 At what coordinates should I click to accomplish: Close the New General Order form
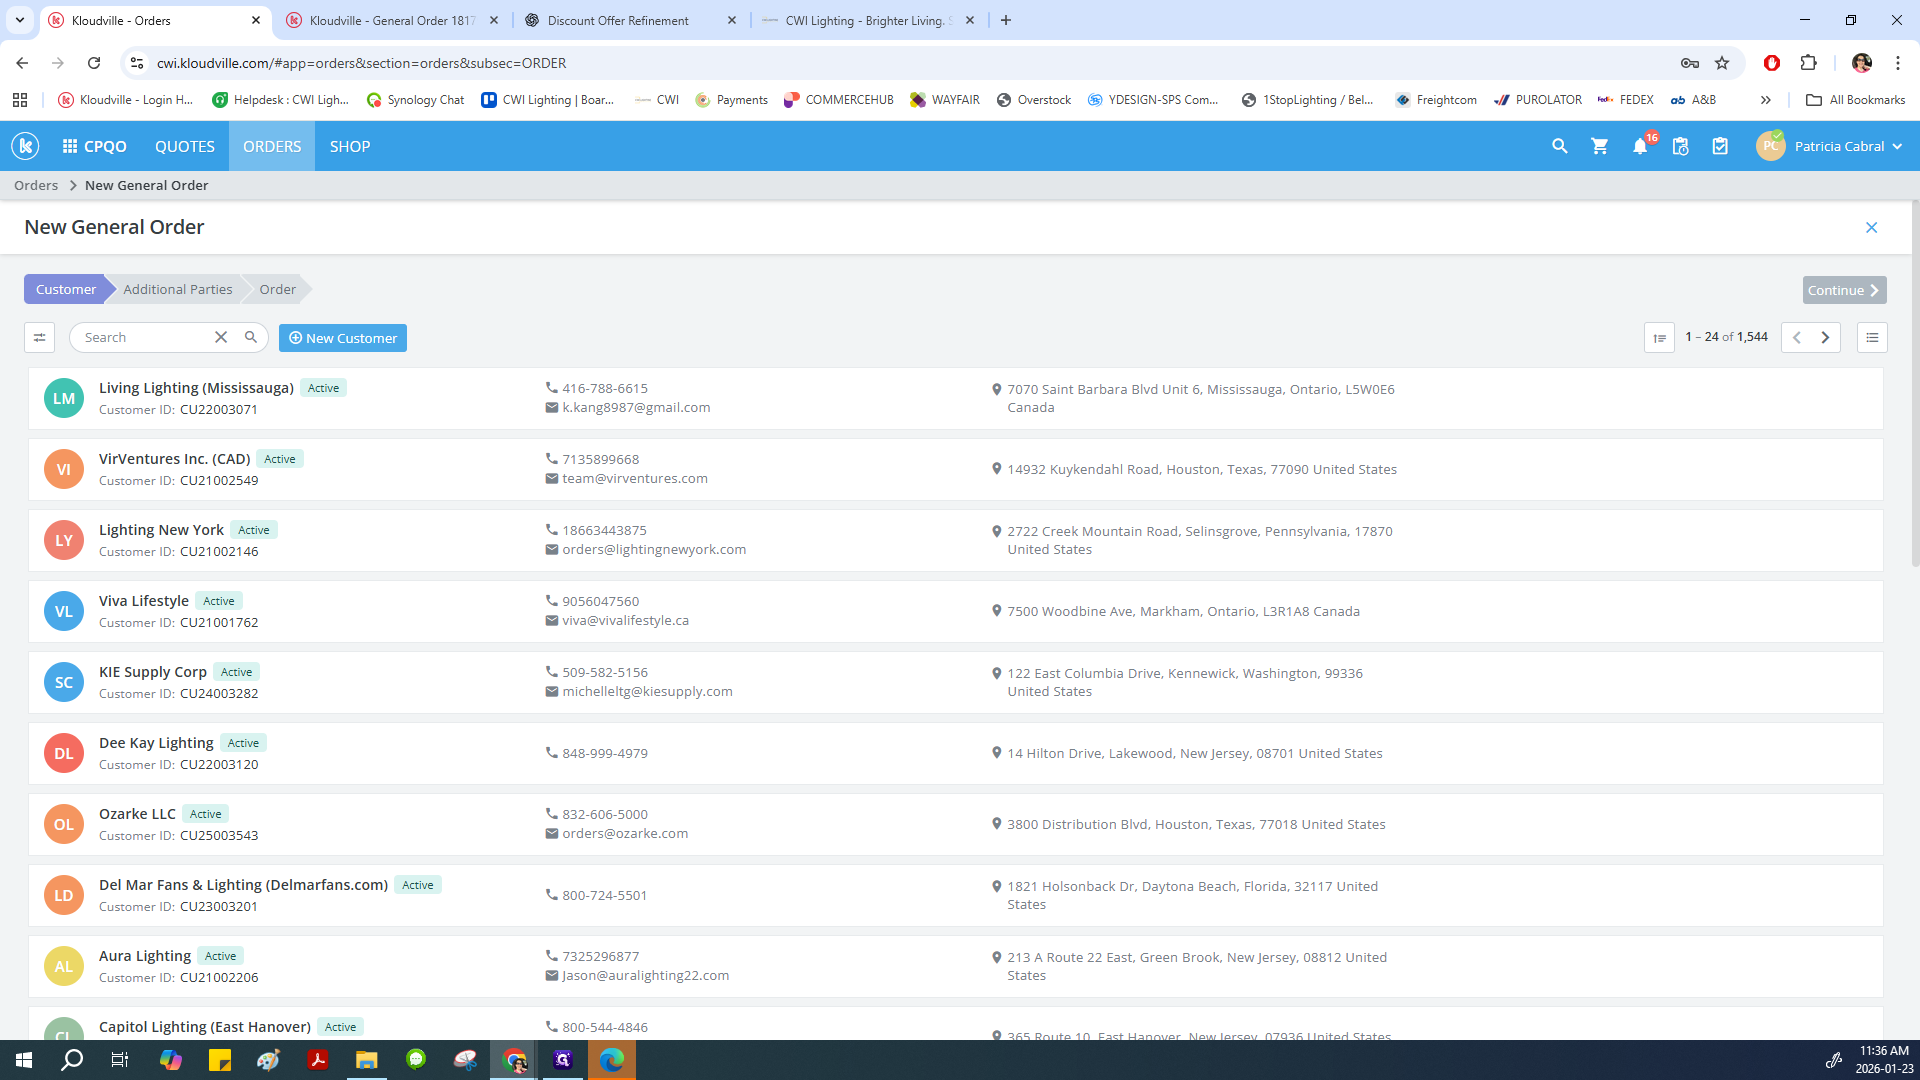point(1871,228)
